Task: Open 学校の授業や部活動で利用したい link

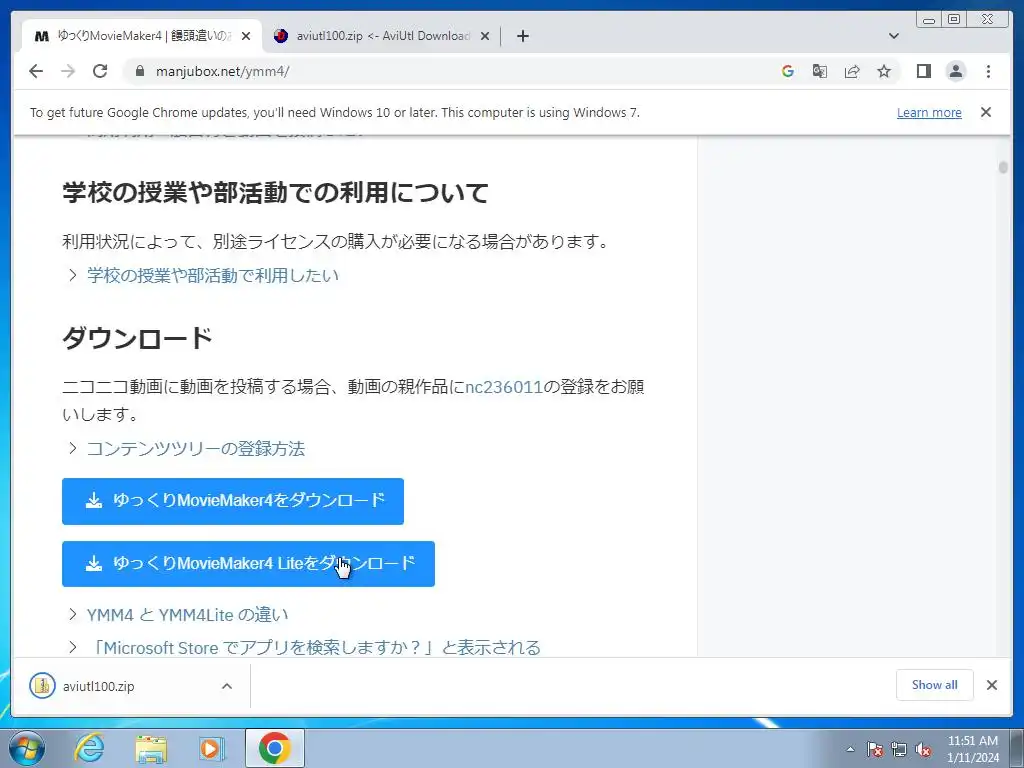Action: 213,275
